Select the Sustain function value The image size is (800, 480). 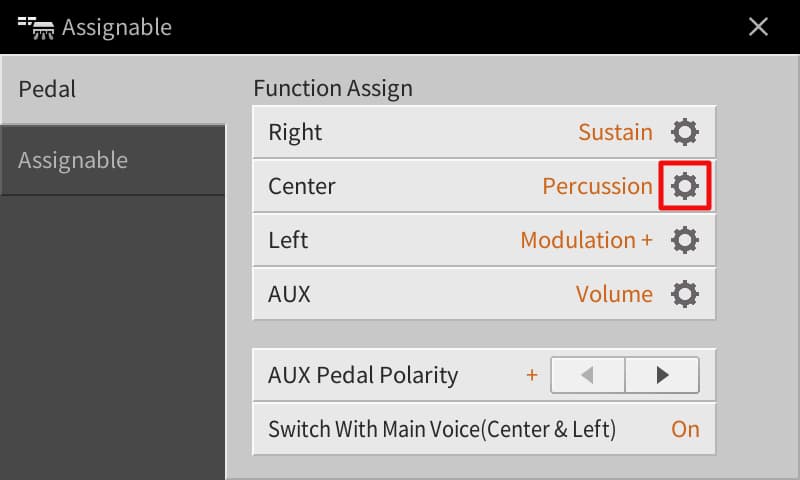615,132
